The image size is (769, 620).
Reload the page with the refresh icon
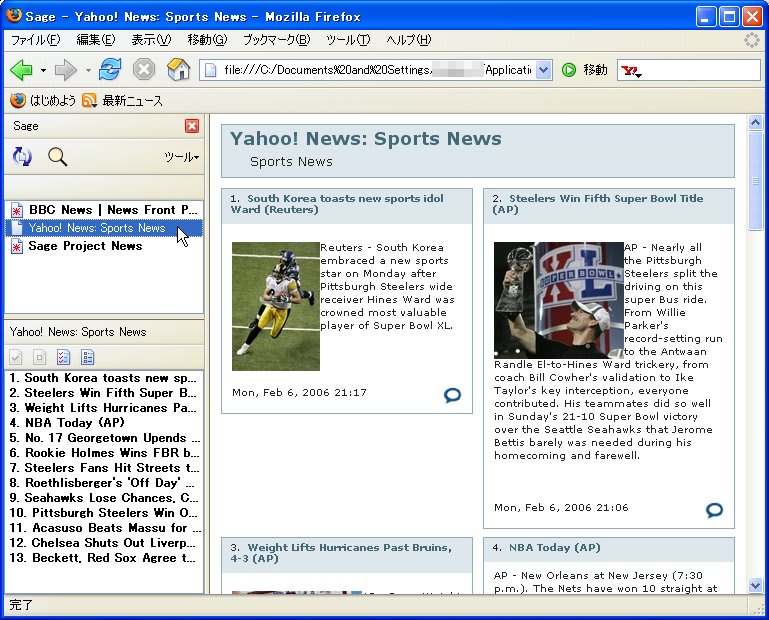tap(110, 69)
